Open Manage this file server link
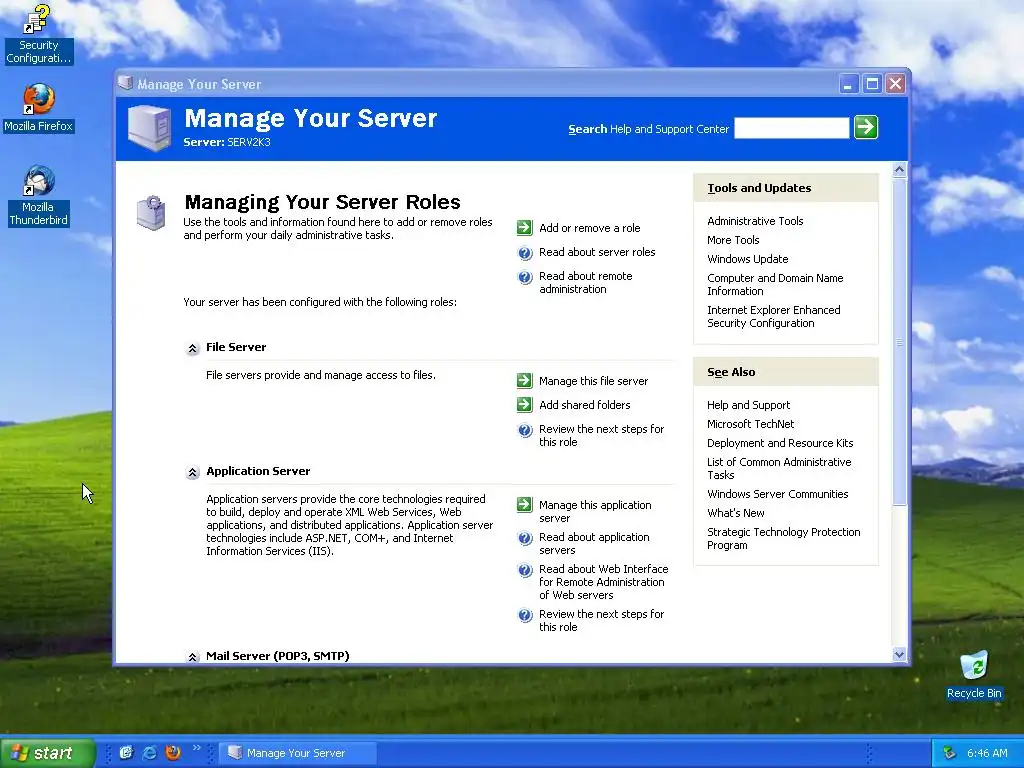The image size is (1024, 768). (594, 381)
